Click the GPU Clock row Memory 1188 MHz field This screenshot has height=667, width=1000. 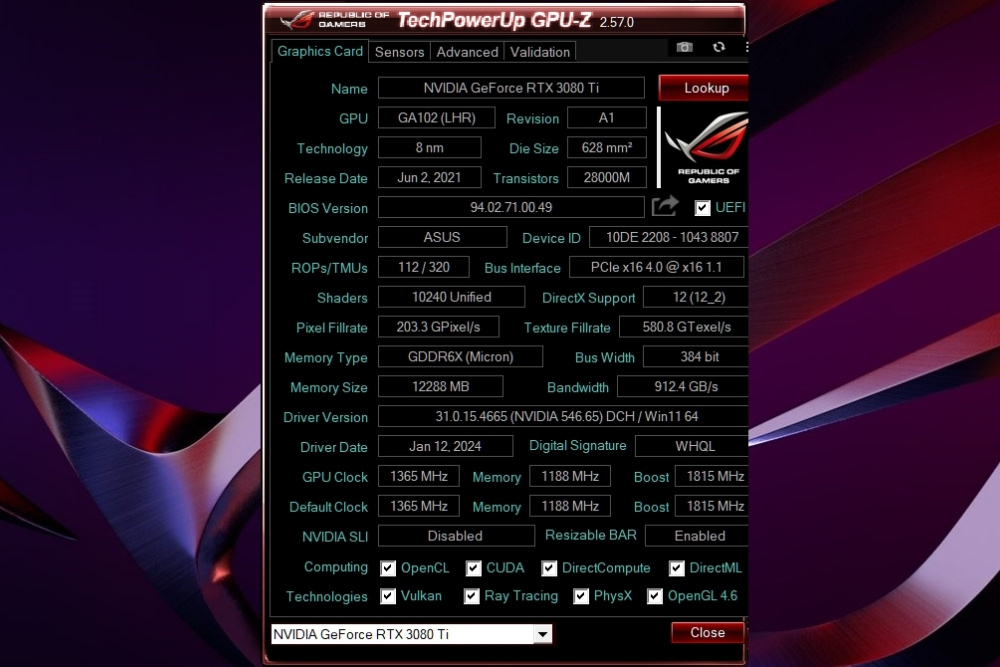[570, 476]
